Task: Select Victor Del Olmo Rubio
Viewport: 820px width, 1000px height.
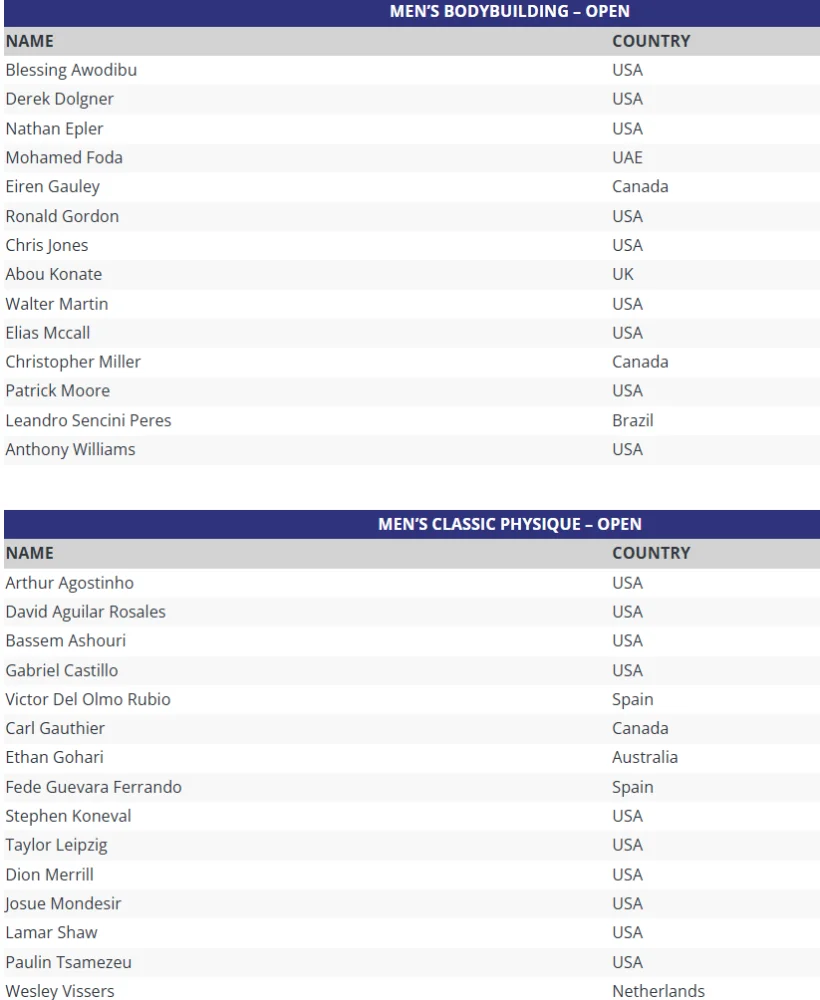Action: click(x=88, y=699)
